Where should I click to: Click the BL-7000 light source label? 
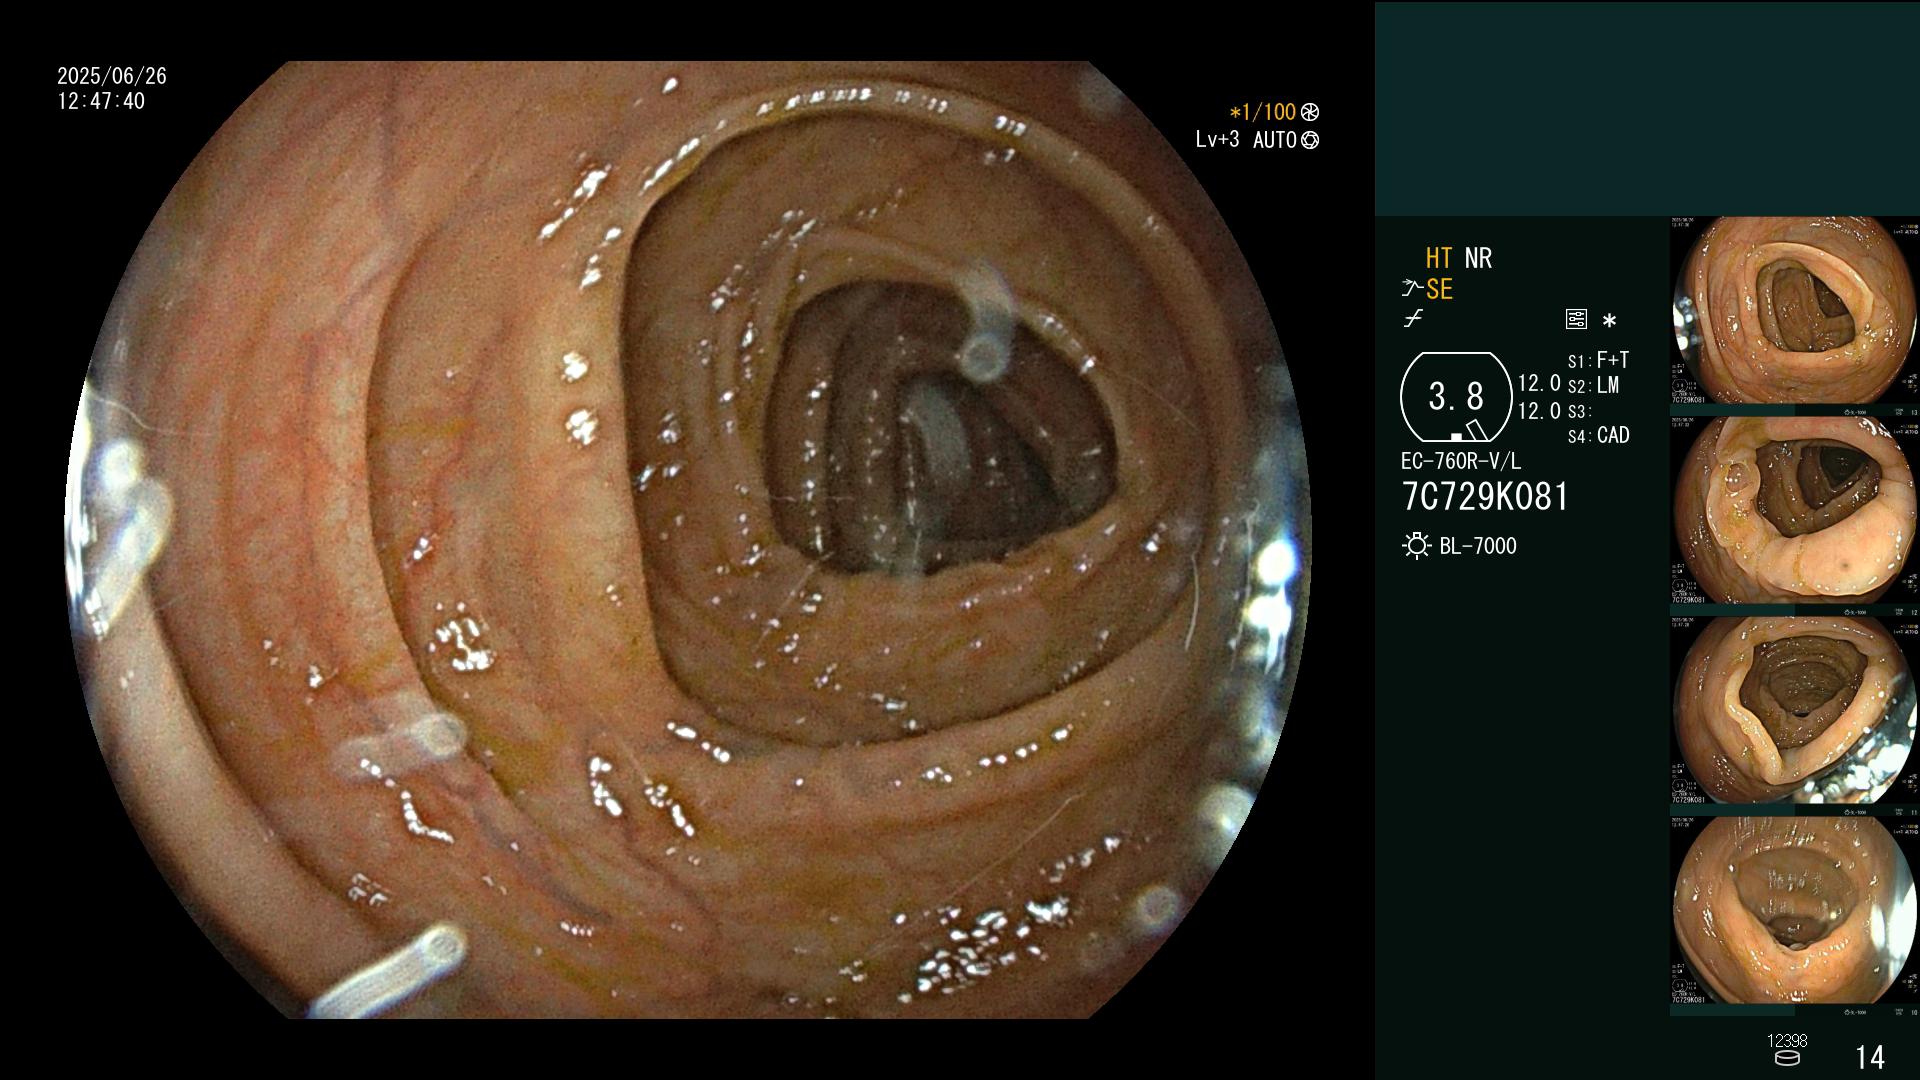(x=1478, y=546)
